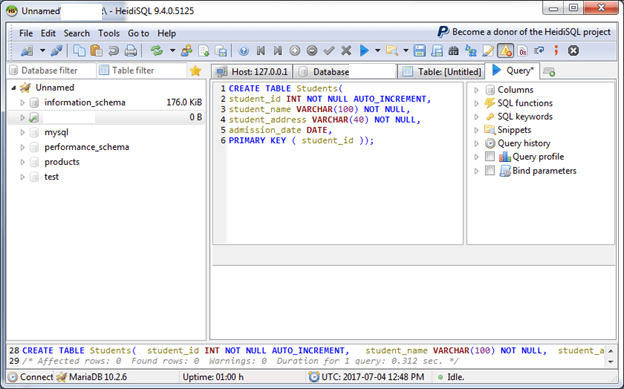Viewport: 624px width, 389px height.
Task: Click the Delete row minus icon
Action: click(312, 51)
